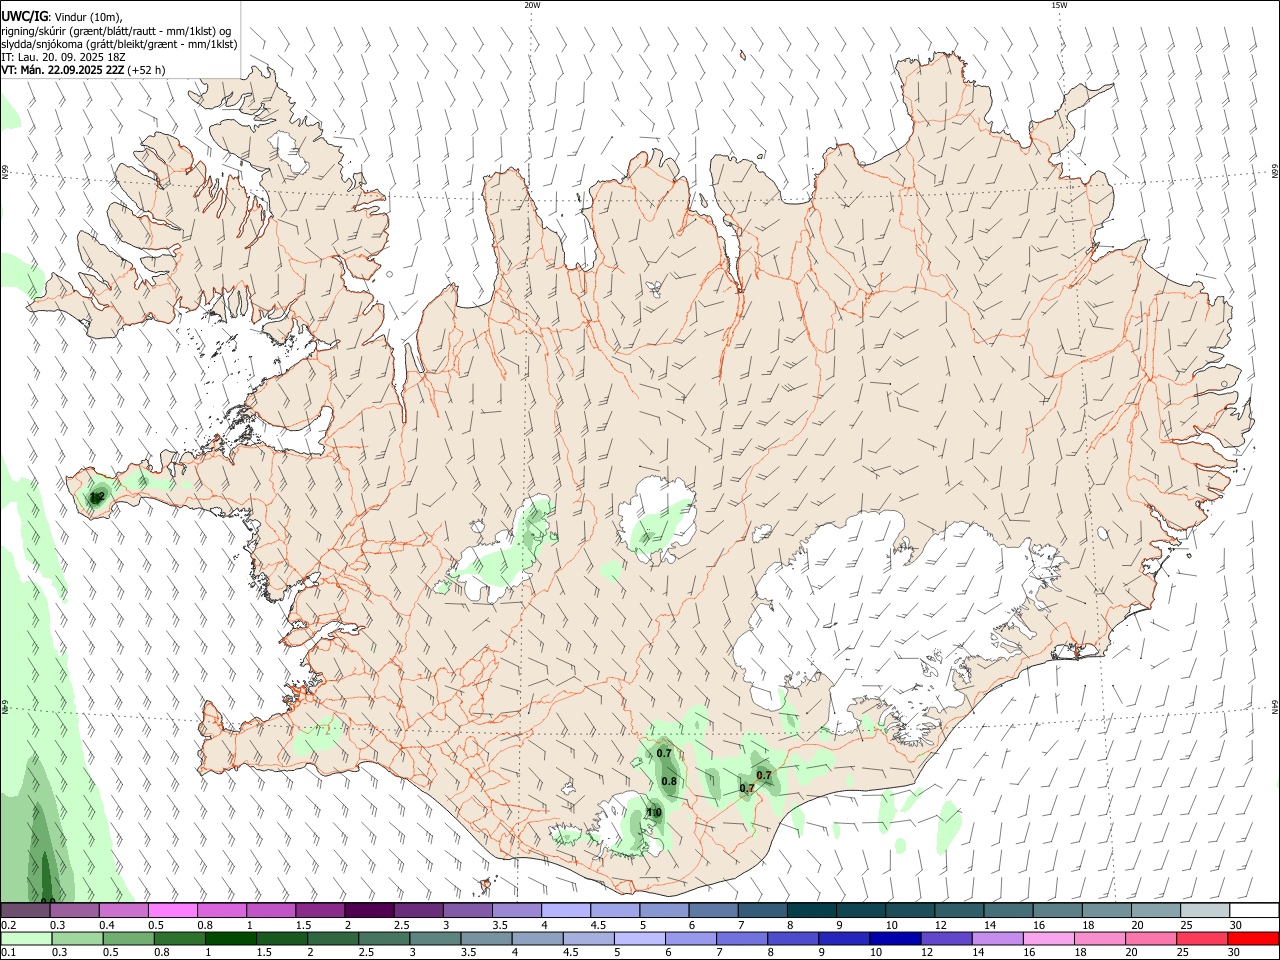Select the 0.2–0.3 swatch on purple snow scale
The height and width of the screenshot is (960, 1280).
tap(25, 911)
